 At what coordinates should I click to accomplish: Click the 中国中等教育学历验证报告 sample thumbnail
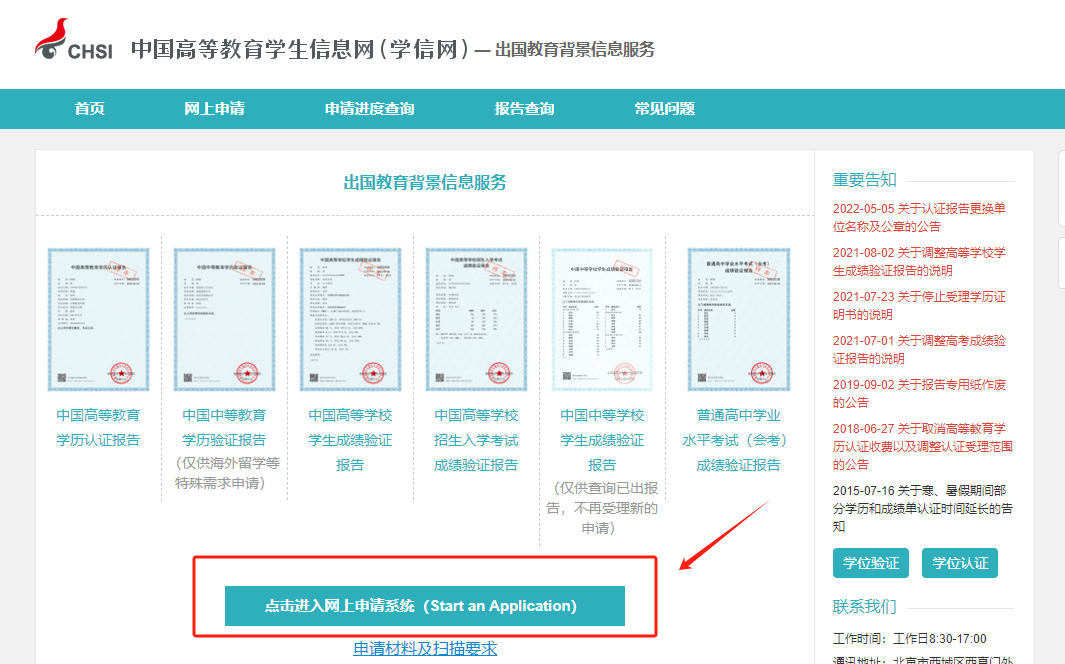tap(224, 320)
